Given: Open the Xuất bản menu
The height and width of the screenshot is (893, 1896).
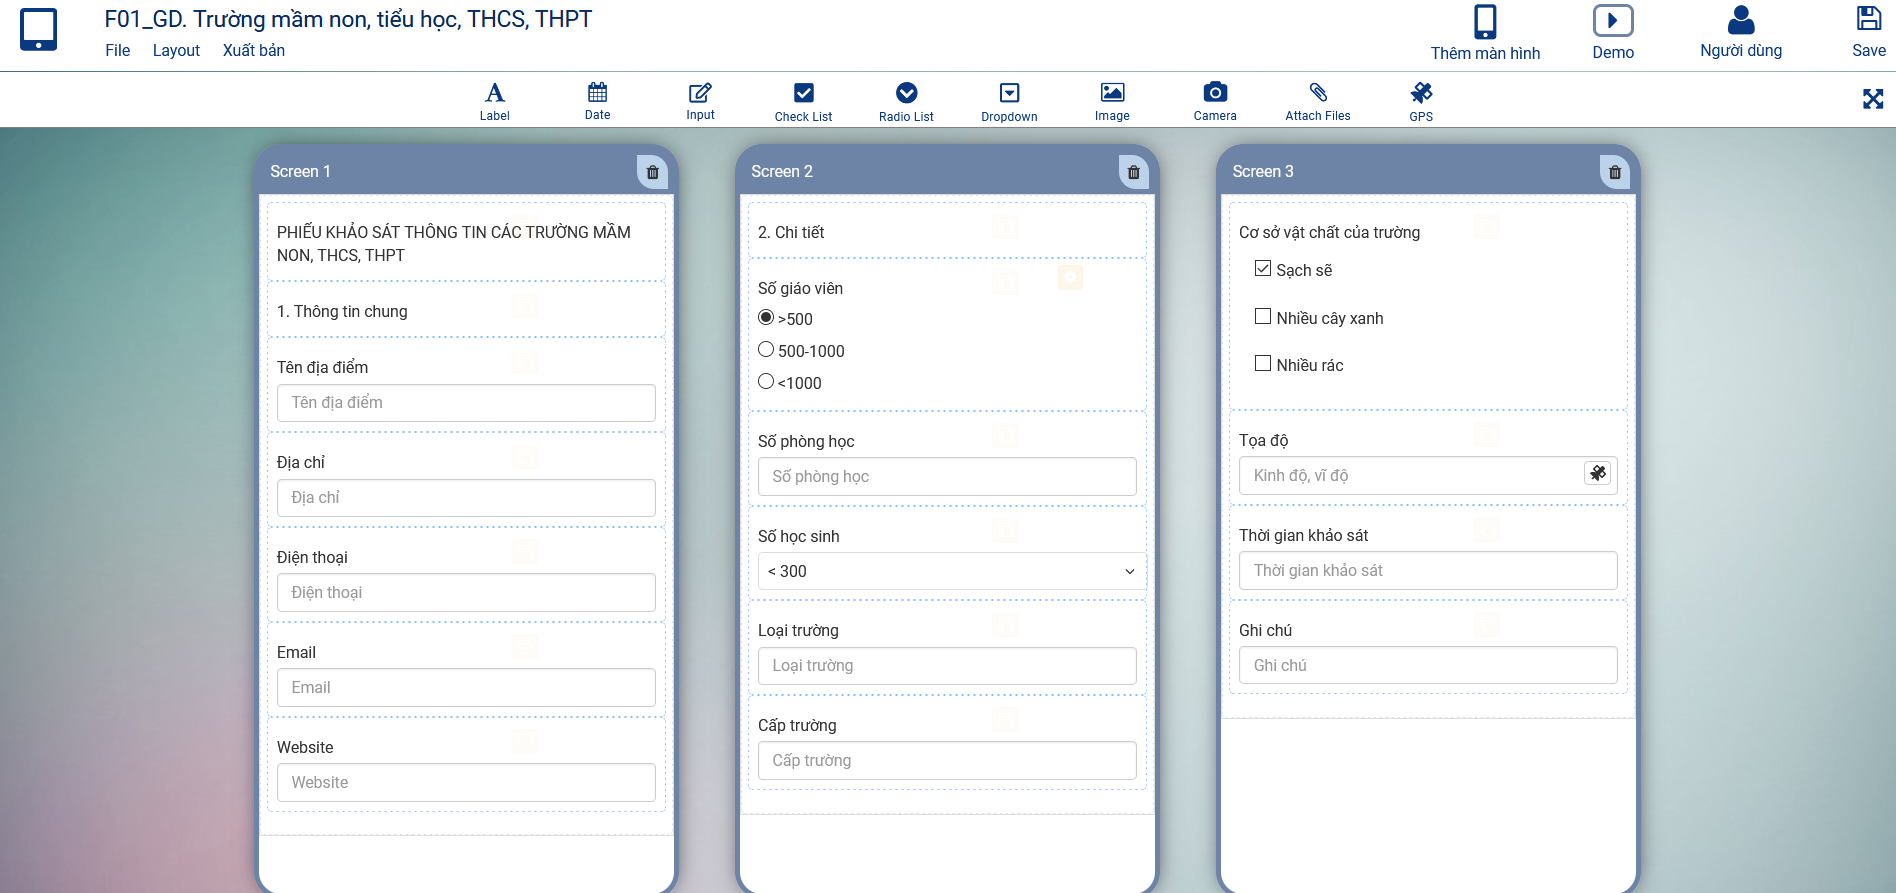Looking at the screenshot, I should pyautogui.click(x=253, y=51).
